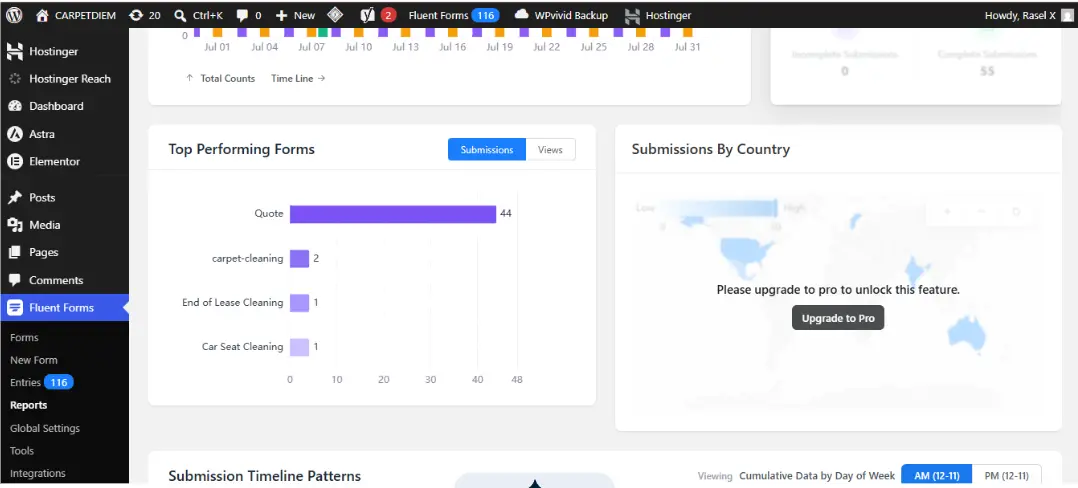Click the Quote form label
Screen dimensions: 1078x488
(x=269, y=214)
